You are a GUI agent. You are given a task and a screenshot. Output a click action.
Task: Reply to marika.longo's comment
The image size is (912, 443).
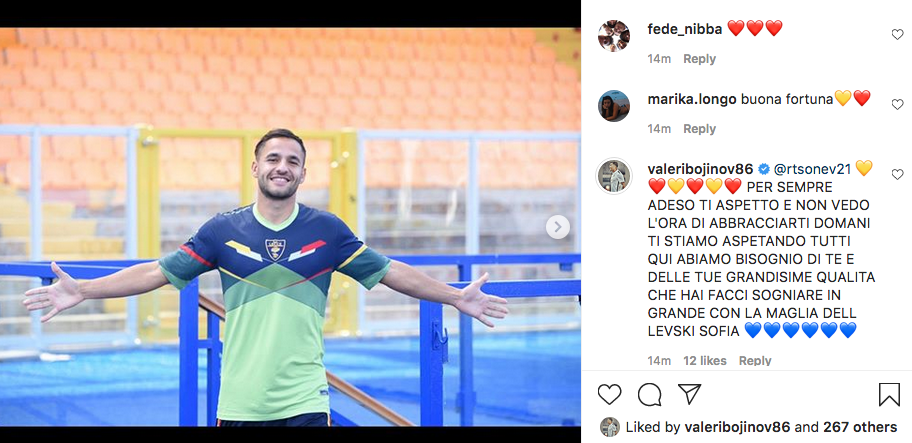point(699,129)
